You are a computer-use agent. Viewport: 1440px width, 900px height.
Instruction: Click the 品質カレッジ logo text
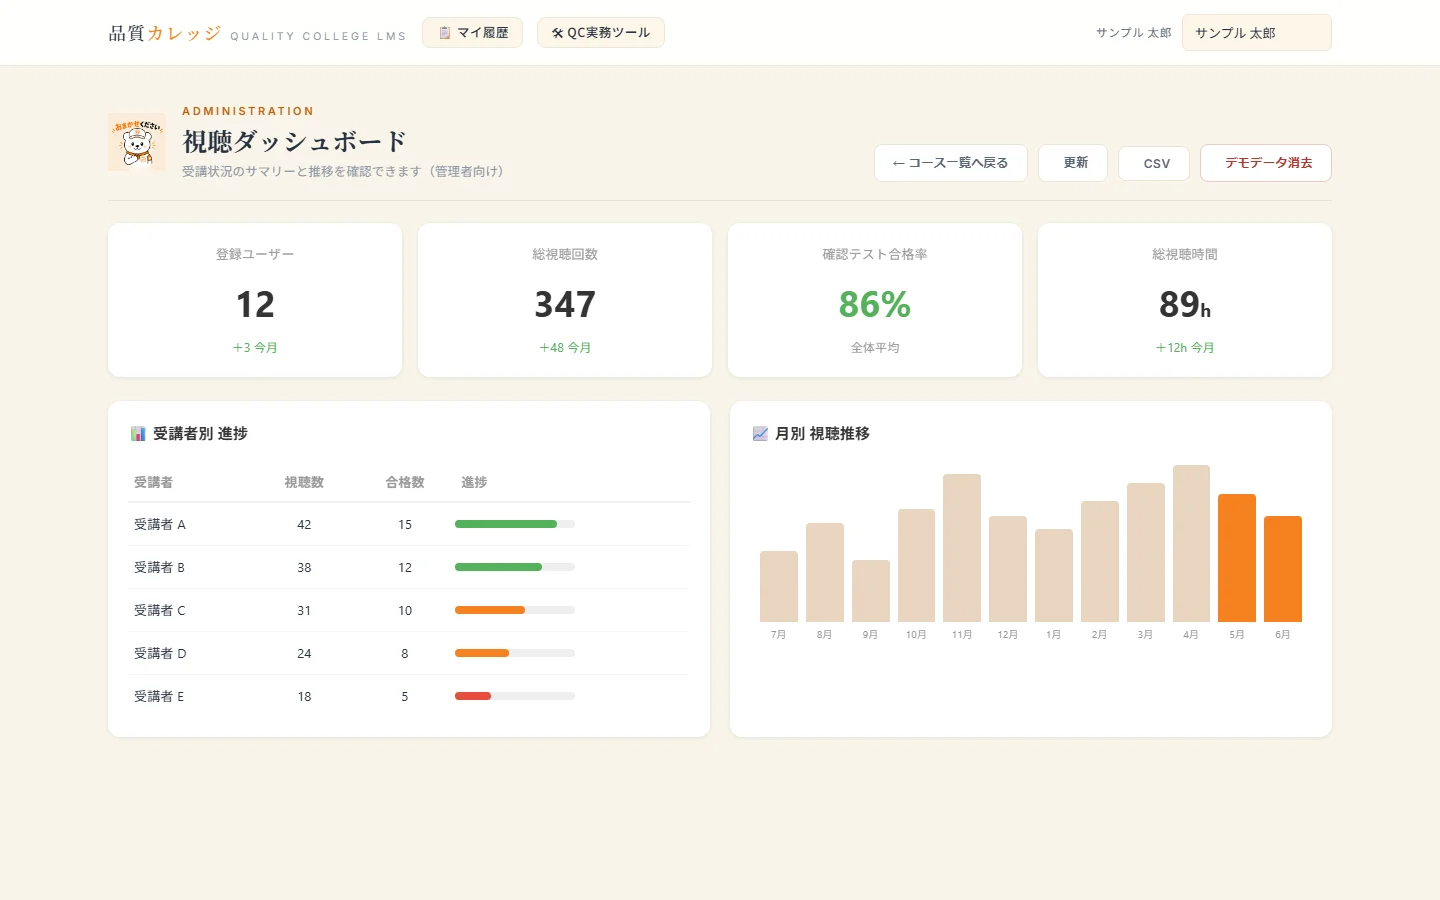(165, 34)
